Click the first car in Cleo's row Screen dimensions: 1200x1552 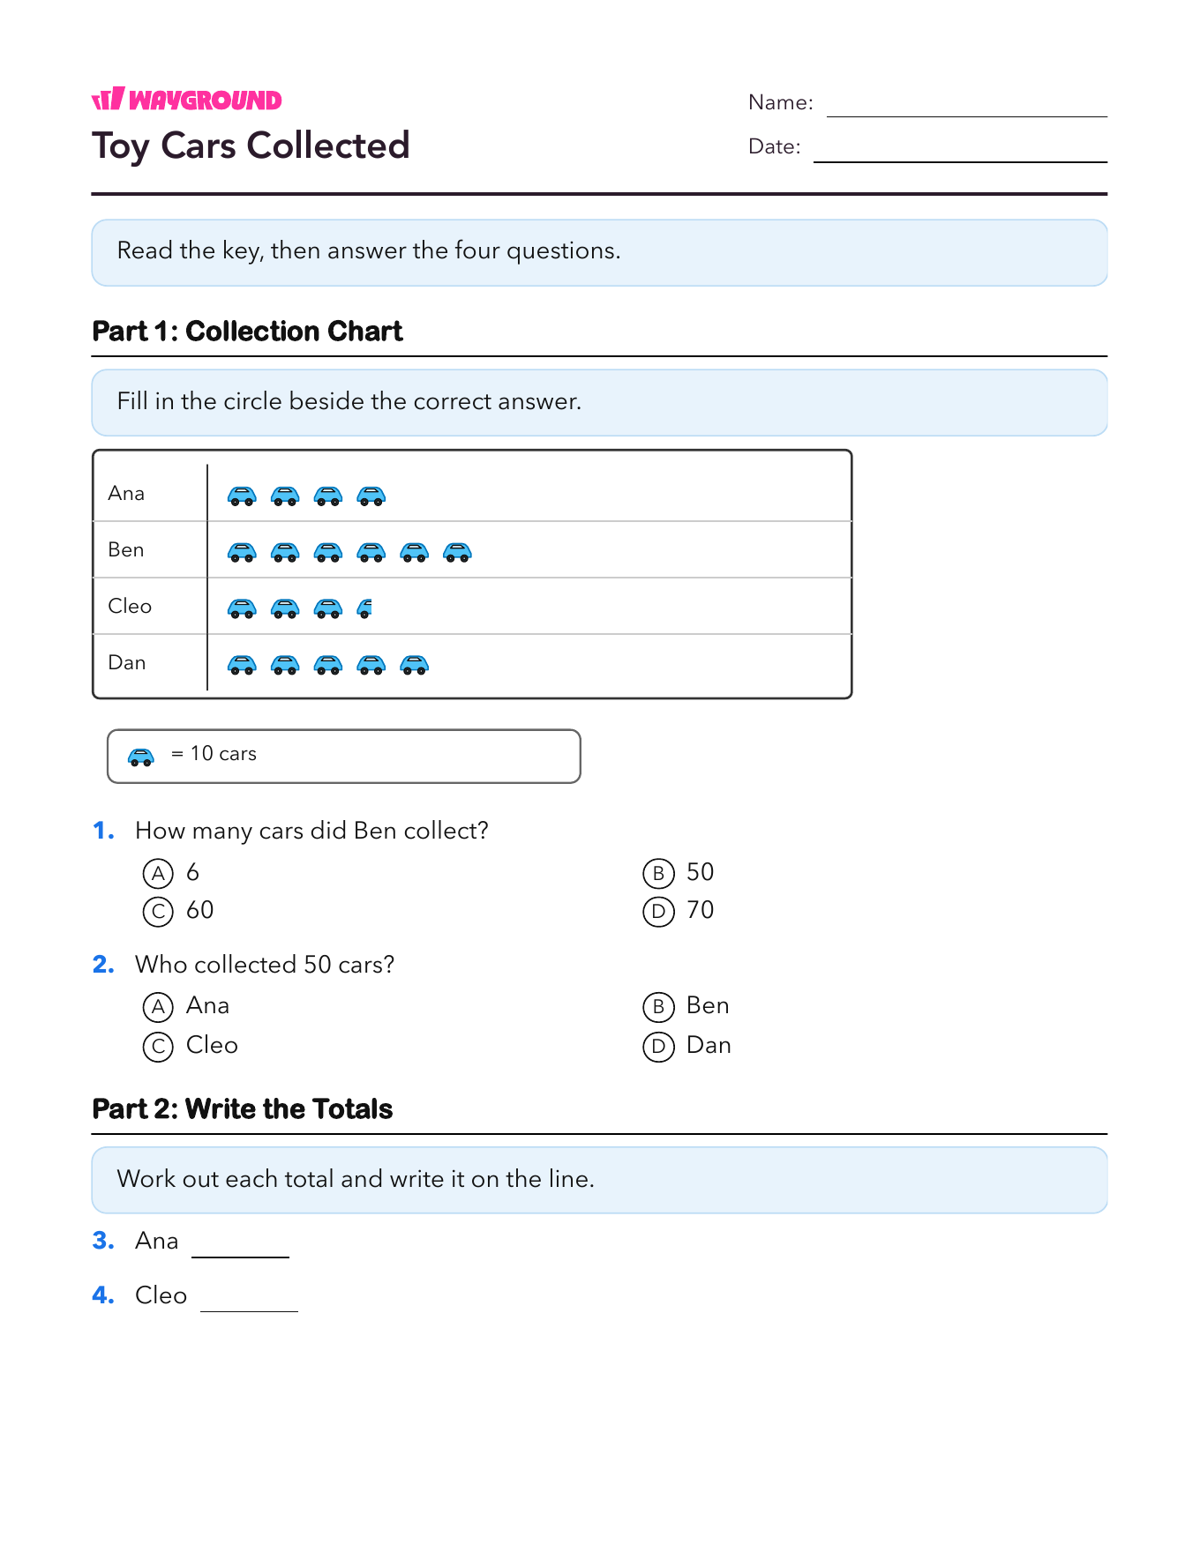click(242, 608)
